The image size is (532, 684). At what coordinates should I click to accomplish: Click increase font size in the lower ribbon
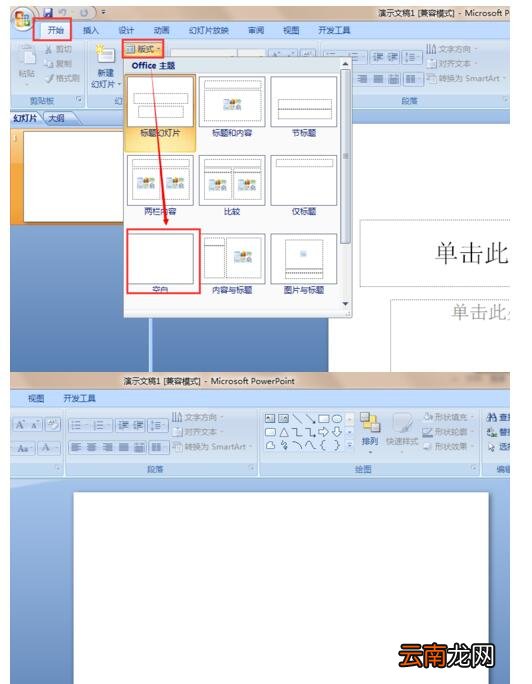[20, 424]
